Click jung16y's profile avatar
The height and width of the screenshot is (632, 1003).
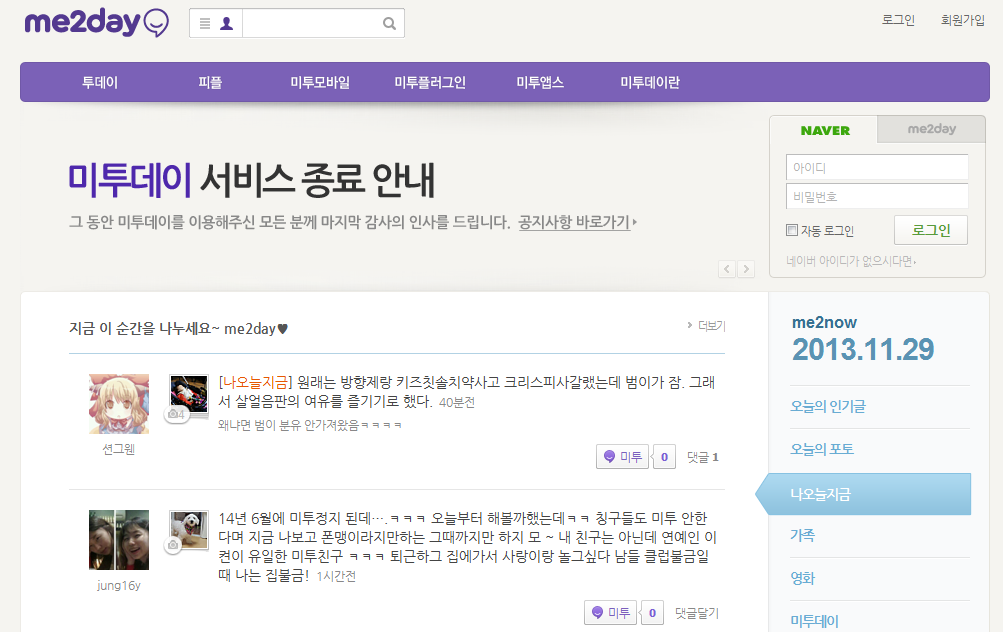[x=119, y=540]
